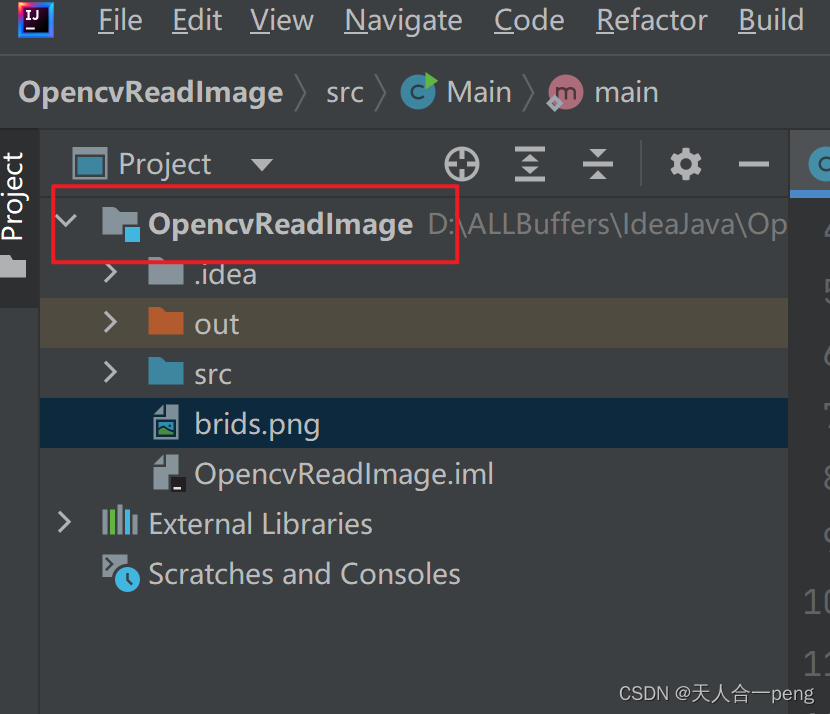Open the Project view mode dropdown
This screenshot has height=714, width=830.
pos(260,164)
